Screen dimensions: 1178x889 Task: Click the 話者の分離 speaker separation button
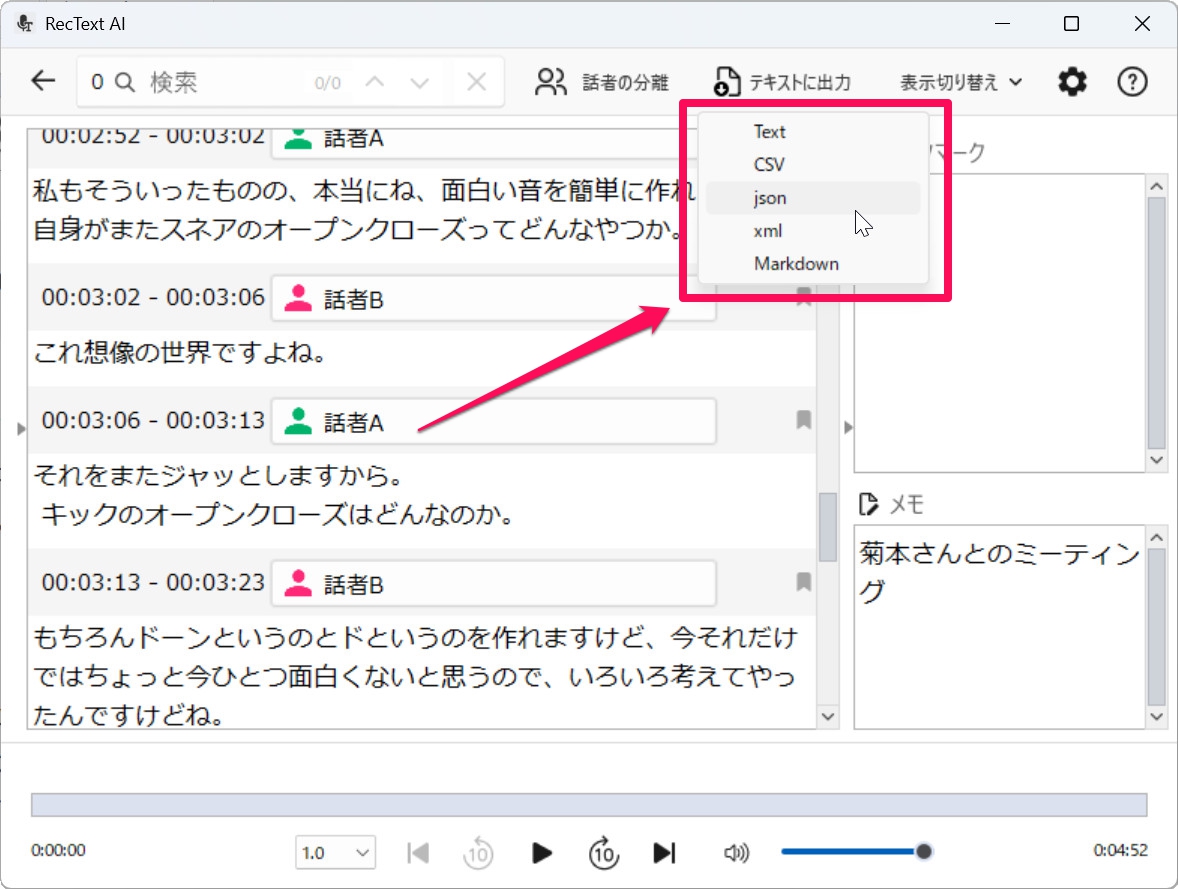602,82
